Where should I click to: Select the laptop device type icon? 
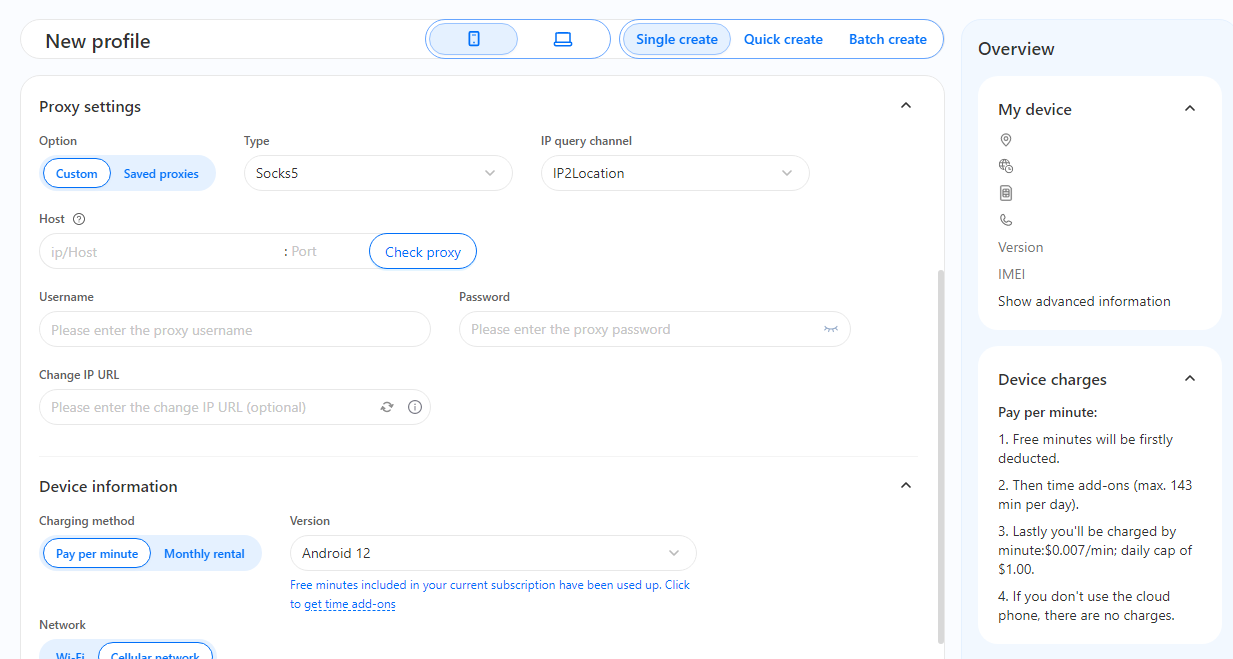(563, 39)
